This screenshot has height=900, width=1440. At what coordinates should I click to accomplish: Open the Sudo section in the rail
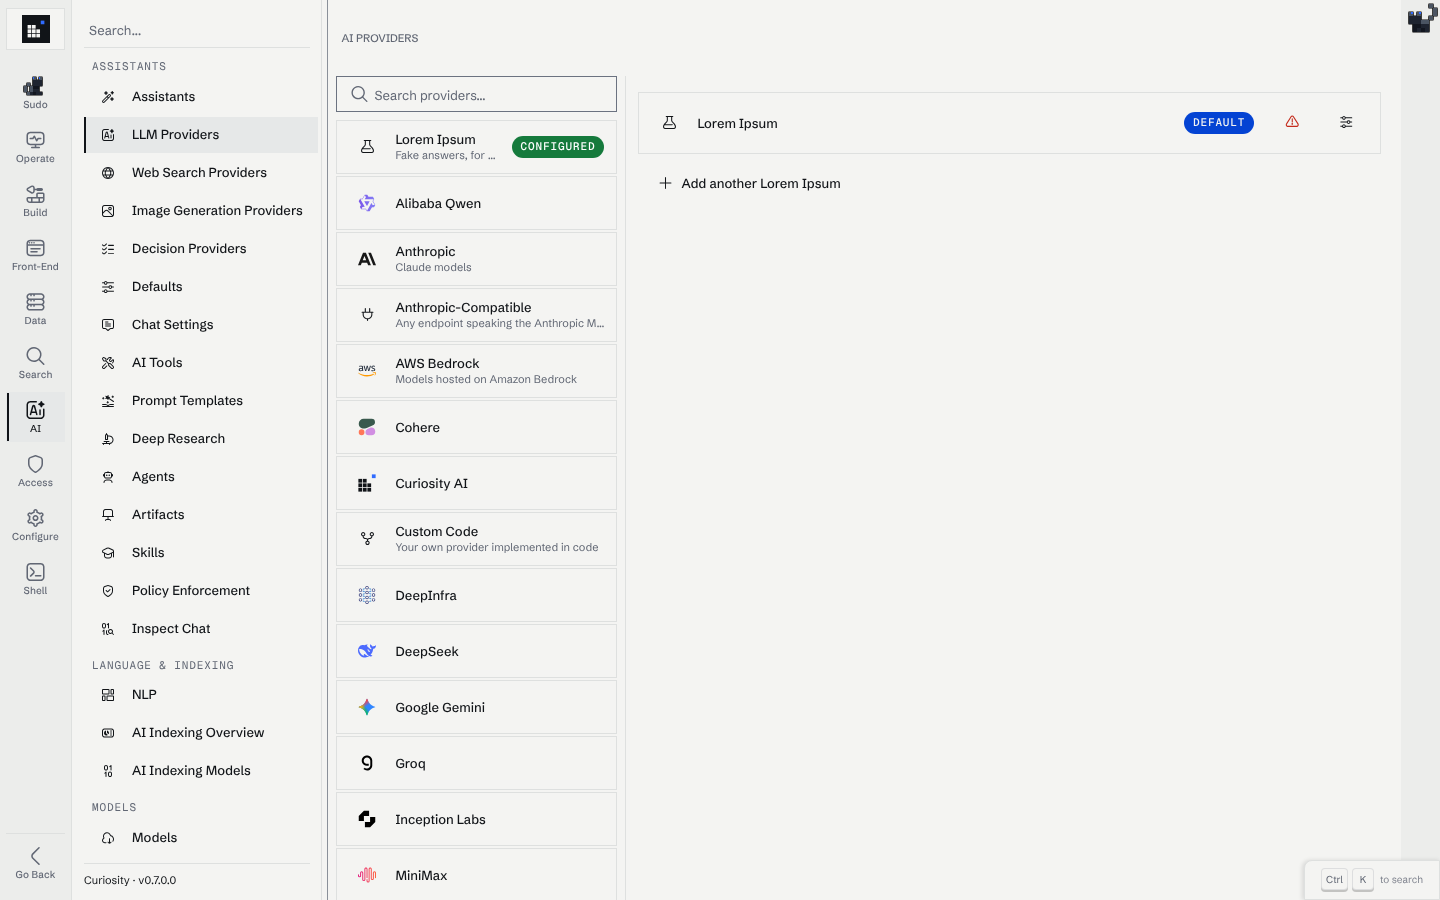[x=35, y=92]
